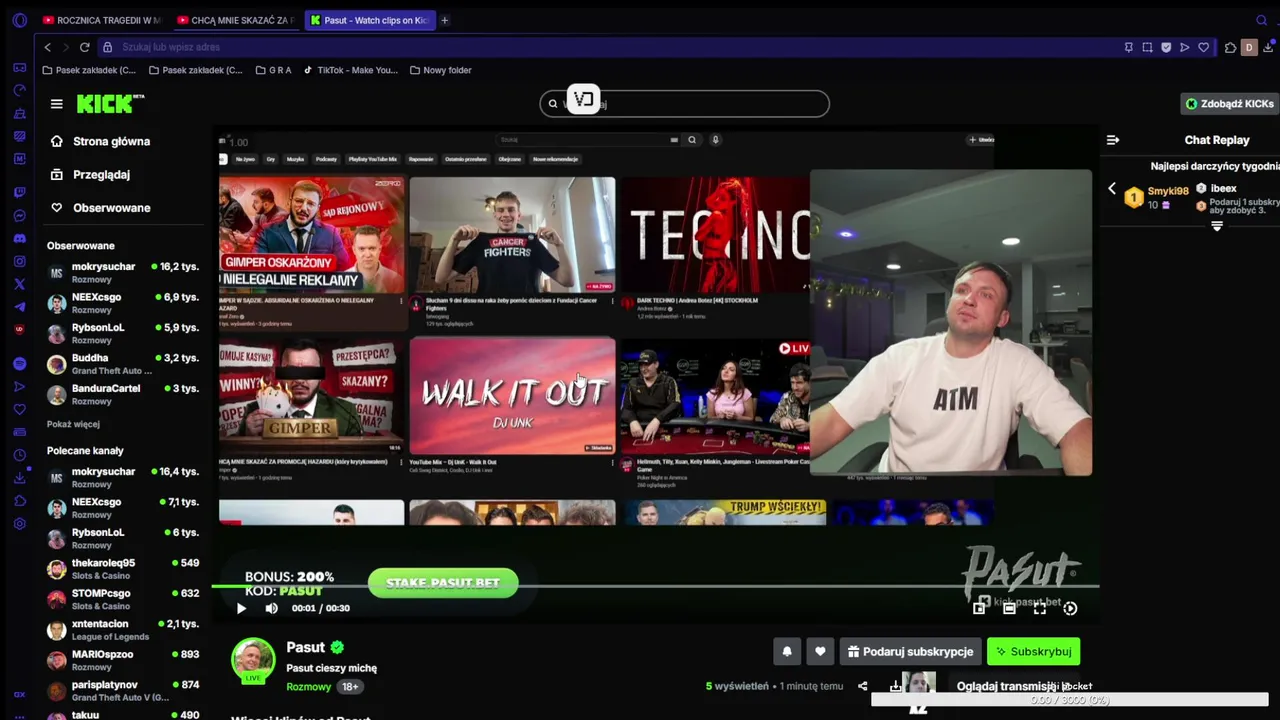Open the browser downloads icon

coord(1269,47)
